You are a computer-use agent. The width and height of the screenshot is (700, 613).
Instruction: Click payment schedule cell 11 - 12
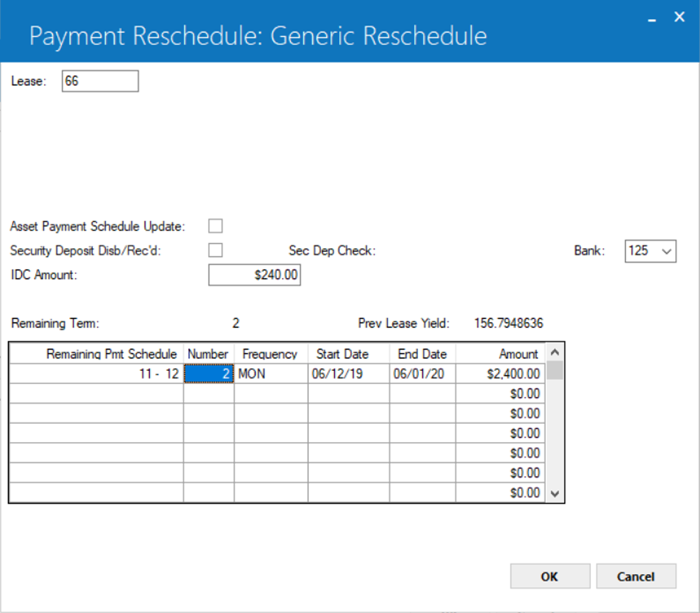[x=96, y=374]
